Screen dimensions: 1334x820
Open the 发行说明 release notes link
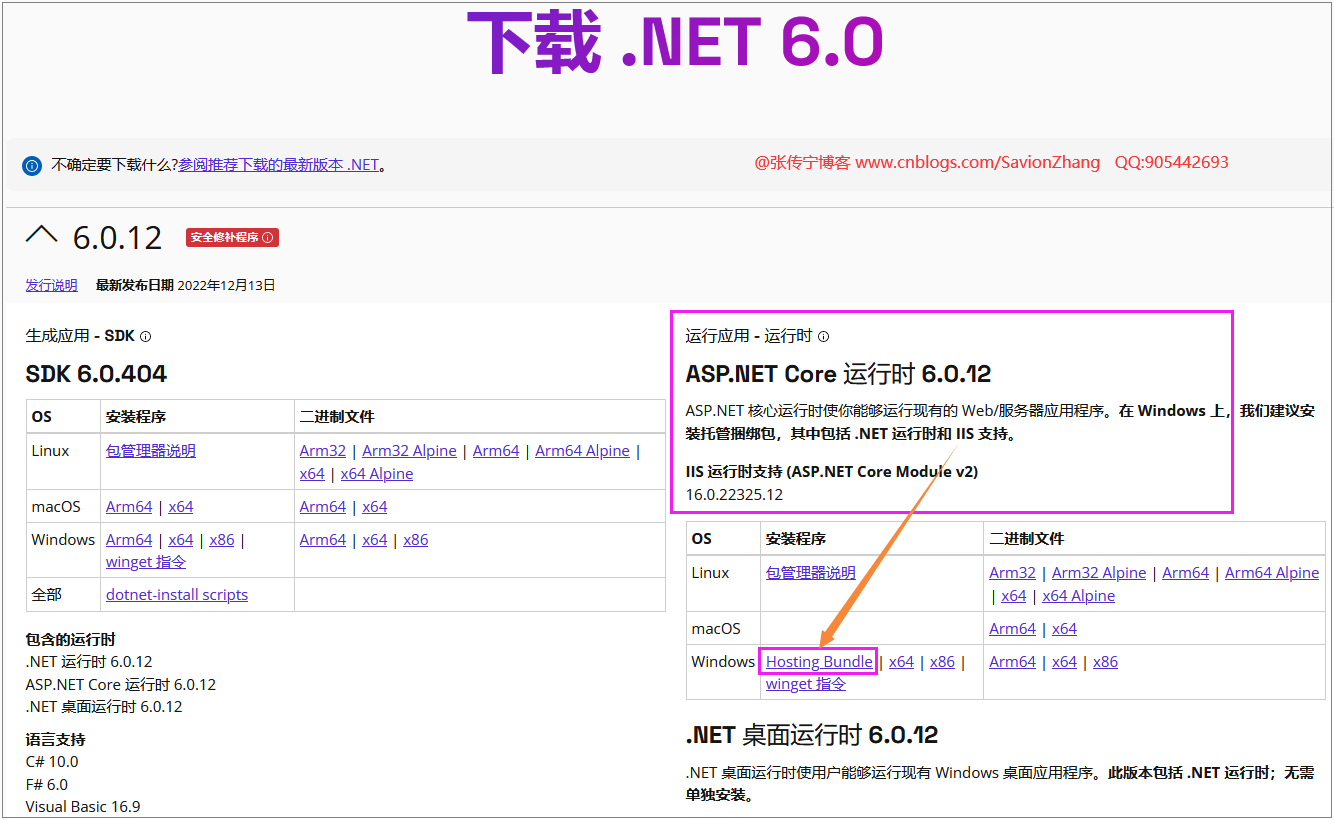pos(51,285)
